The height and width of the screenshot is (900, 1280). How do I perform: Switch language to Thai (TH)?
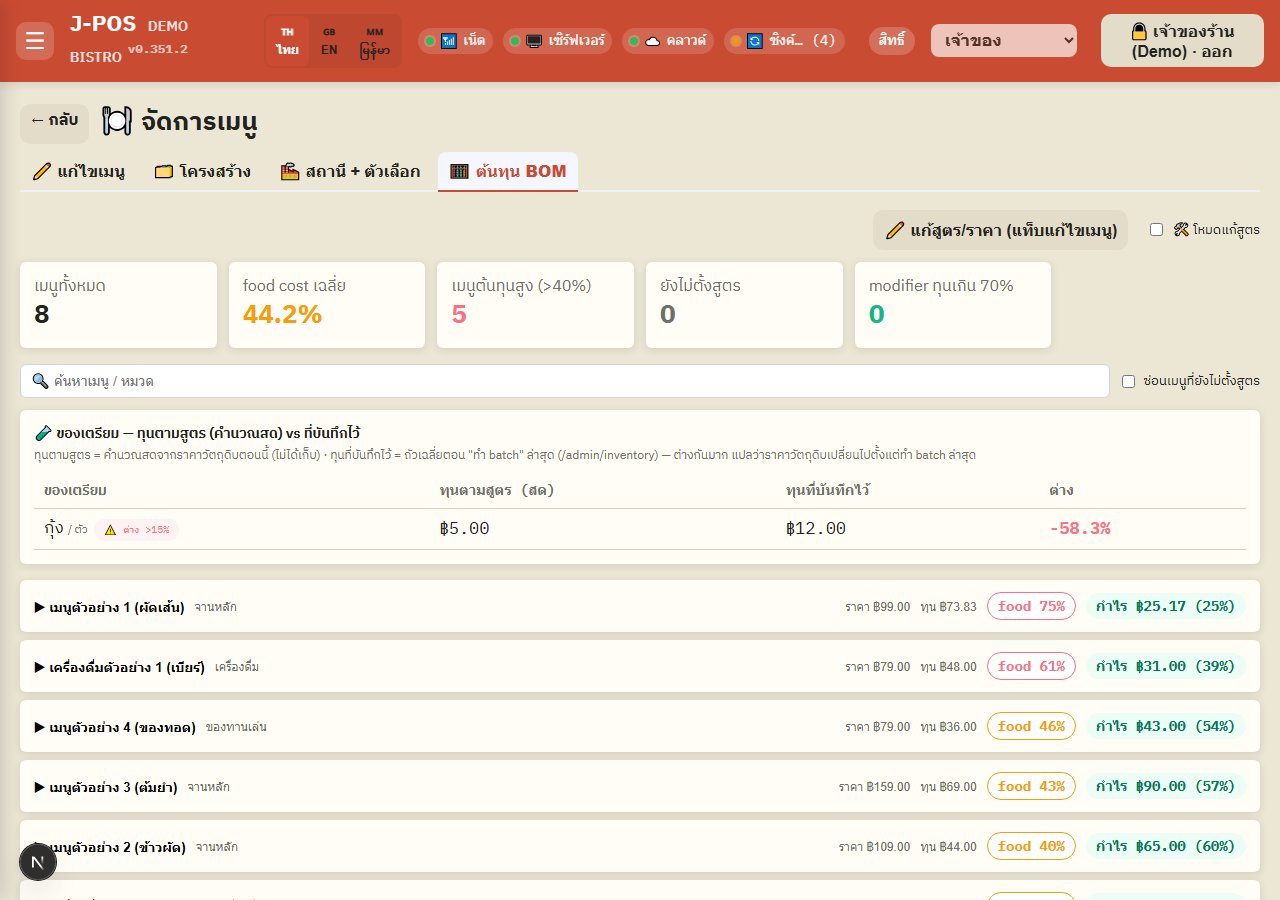point(287,41)
